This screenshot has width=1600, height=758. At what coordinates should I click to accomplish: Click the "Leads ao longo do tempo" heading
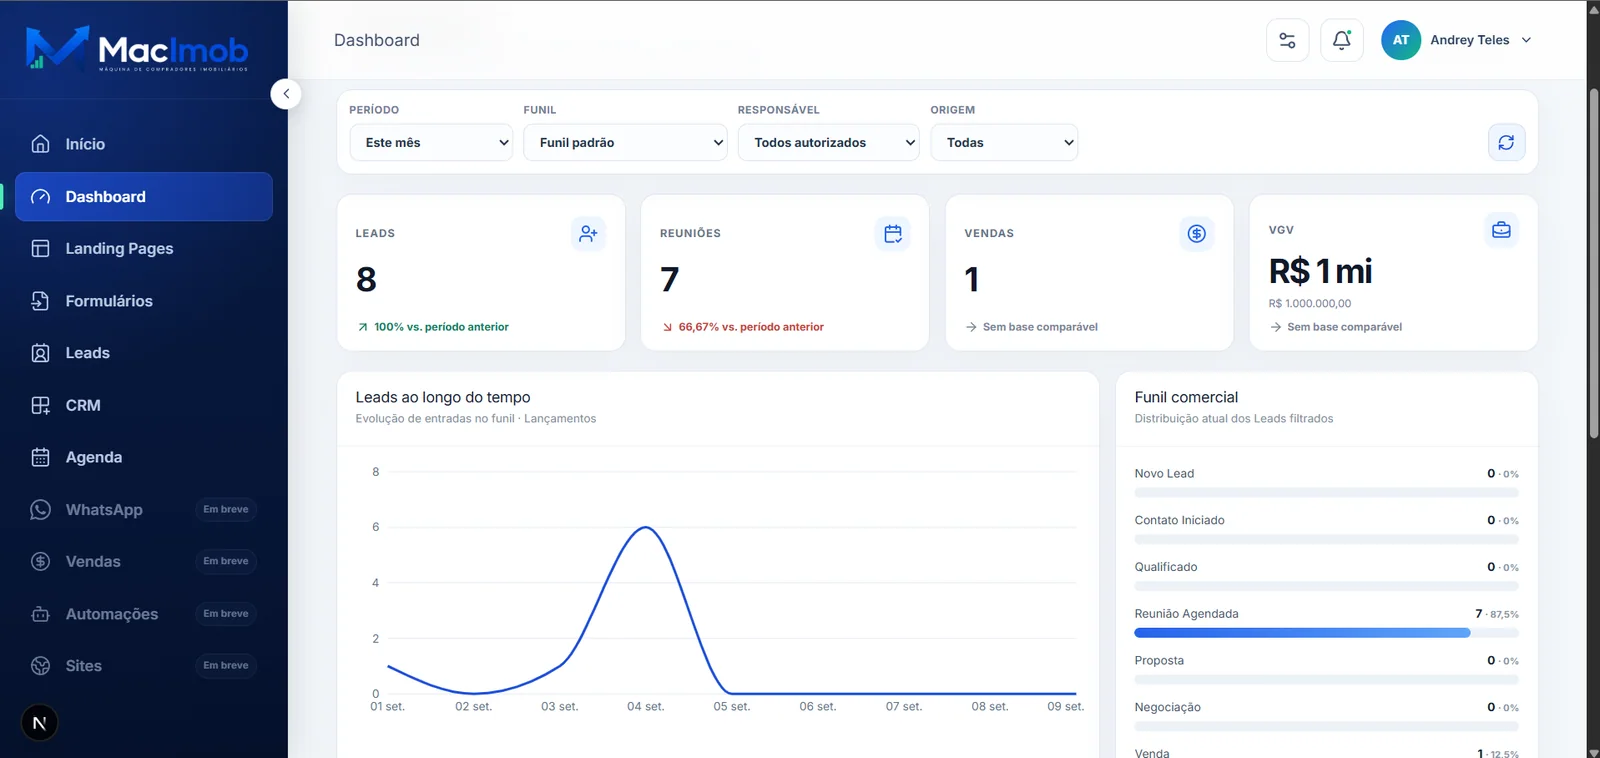coord(443,397)
